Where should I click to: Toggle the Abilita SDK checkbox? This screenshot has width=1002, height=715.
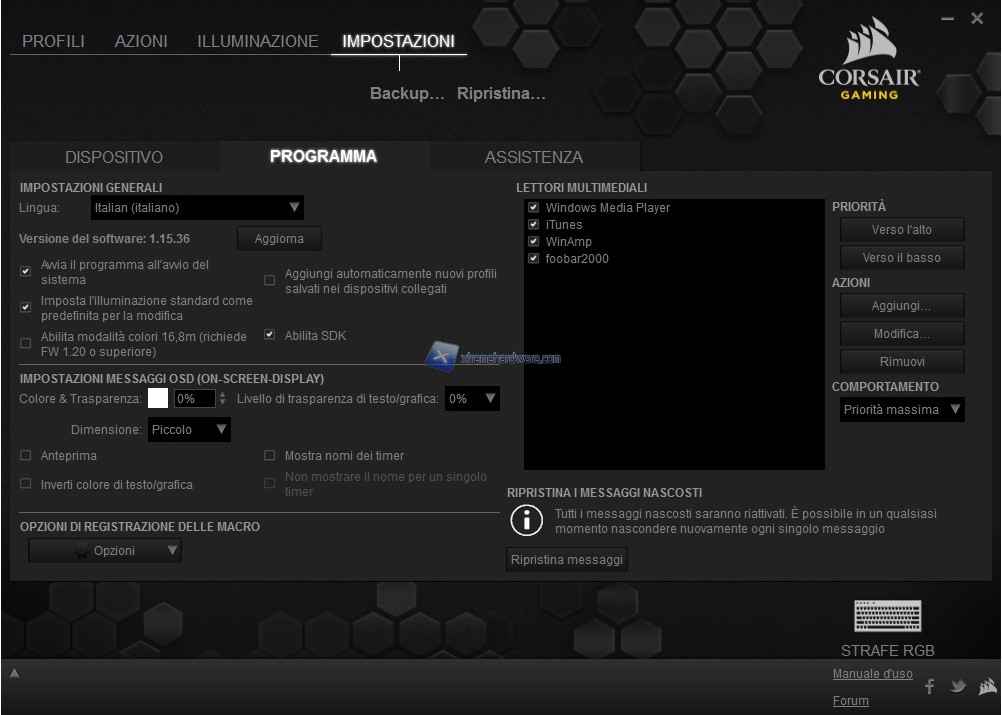pos(270,335)
